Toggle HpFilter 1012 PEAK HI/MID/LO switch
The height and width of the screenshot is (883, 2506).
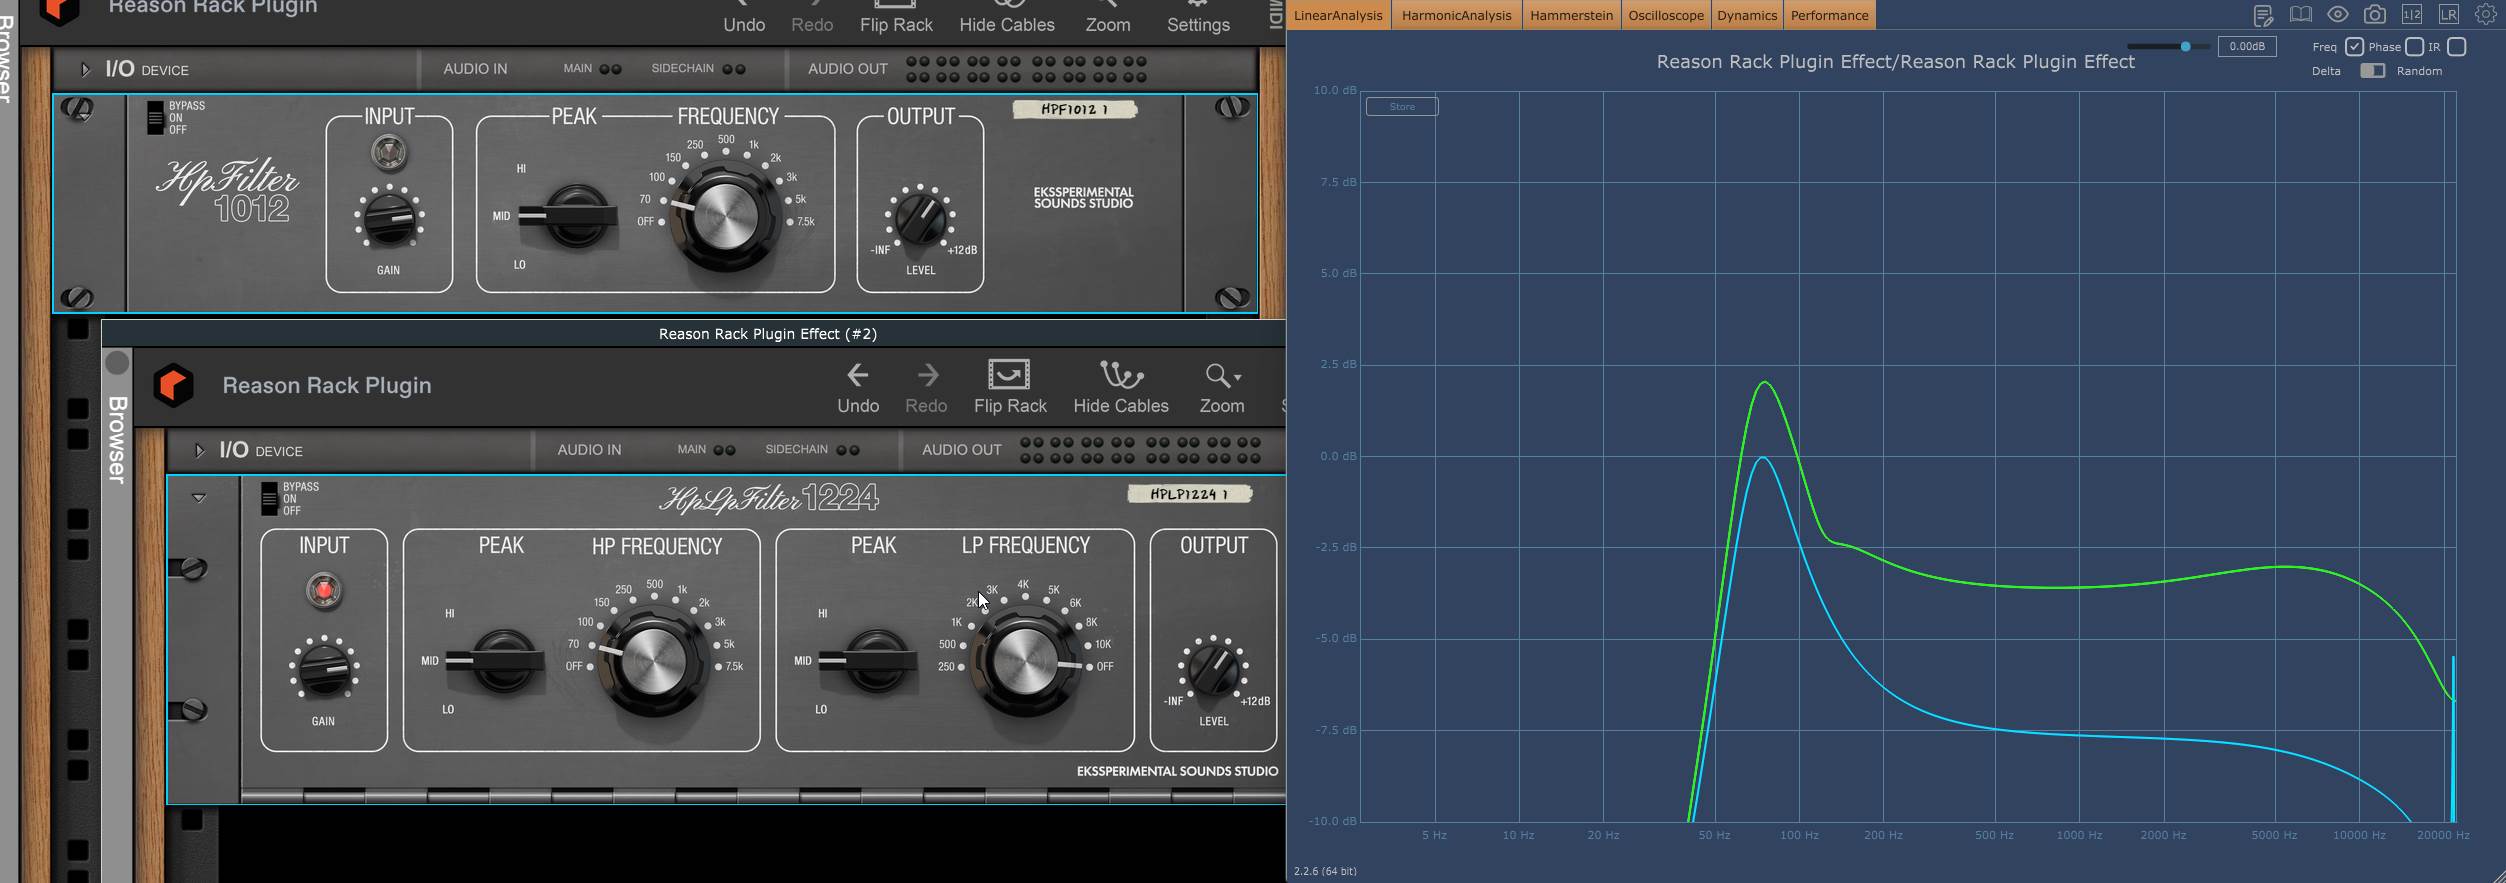[x=568, y=215]
